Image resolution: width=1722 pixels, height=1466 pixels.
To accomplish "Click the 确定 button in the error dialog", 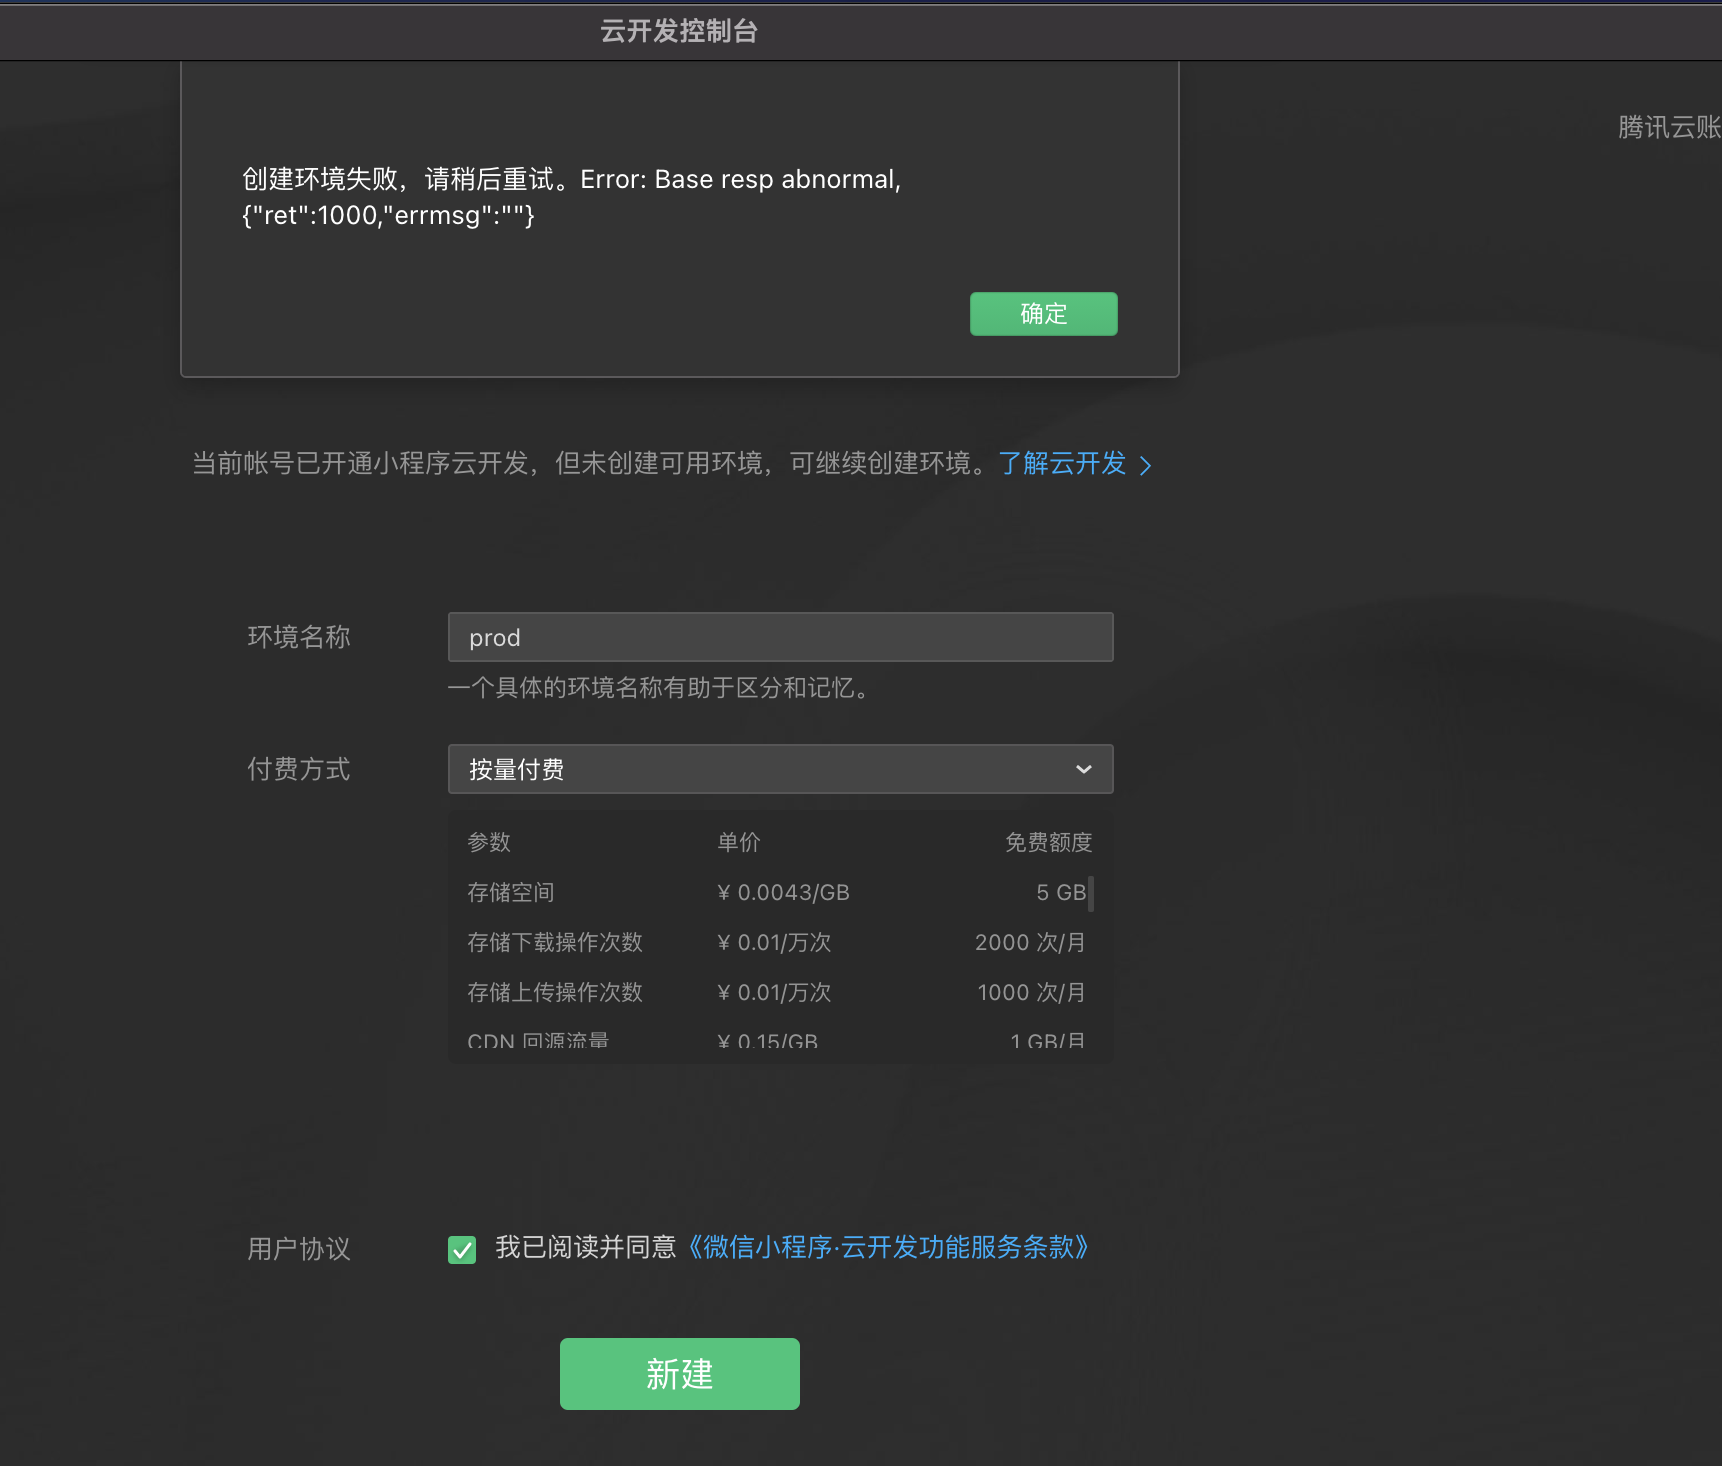I will 1043,314.
